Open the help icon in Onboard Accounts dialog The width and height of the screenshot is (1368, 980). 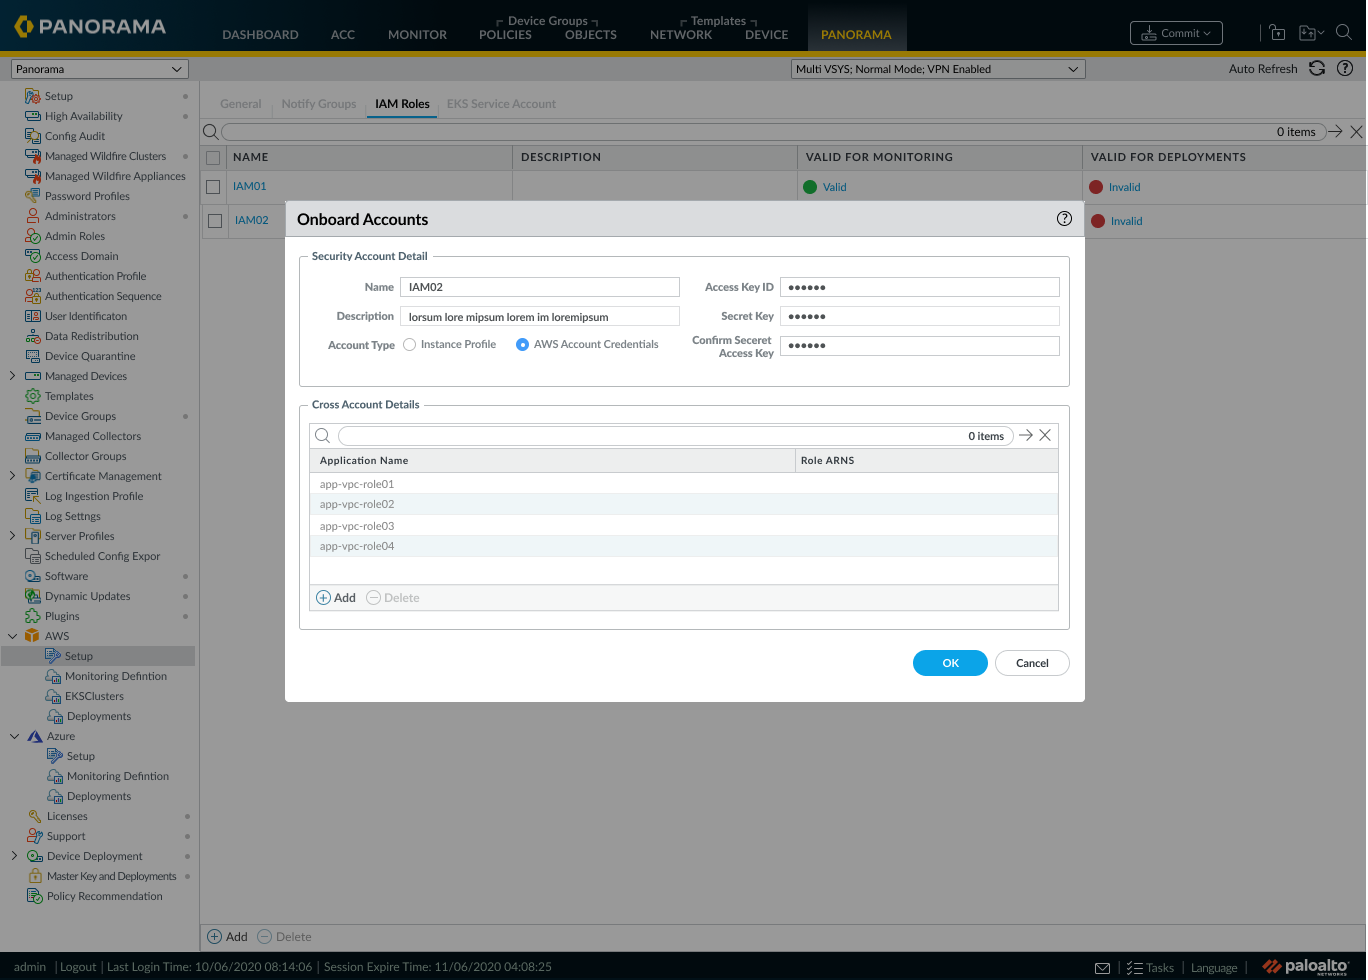tap(1064, 219)
